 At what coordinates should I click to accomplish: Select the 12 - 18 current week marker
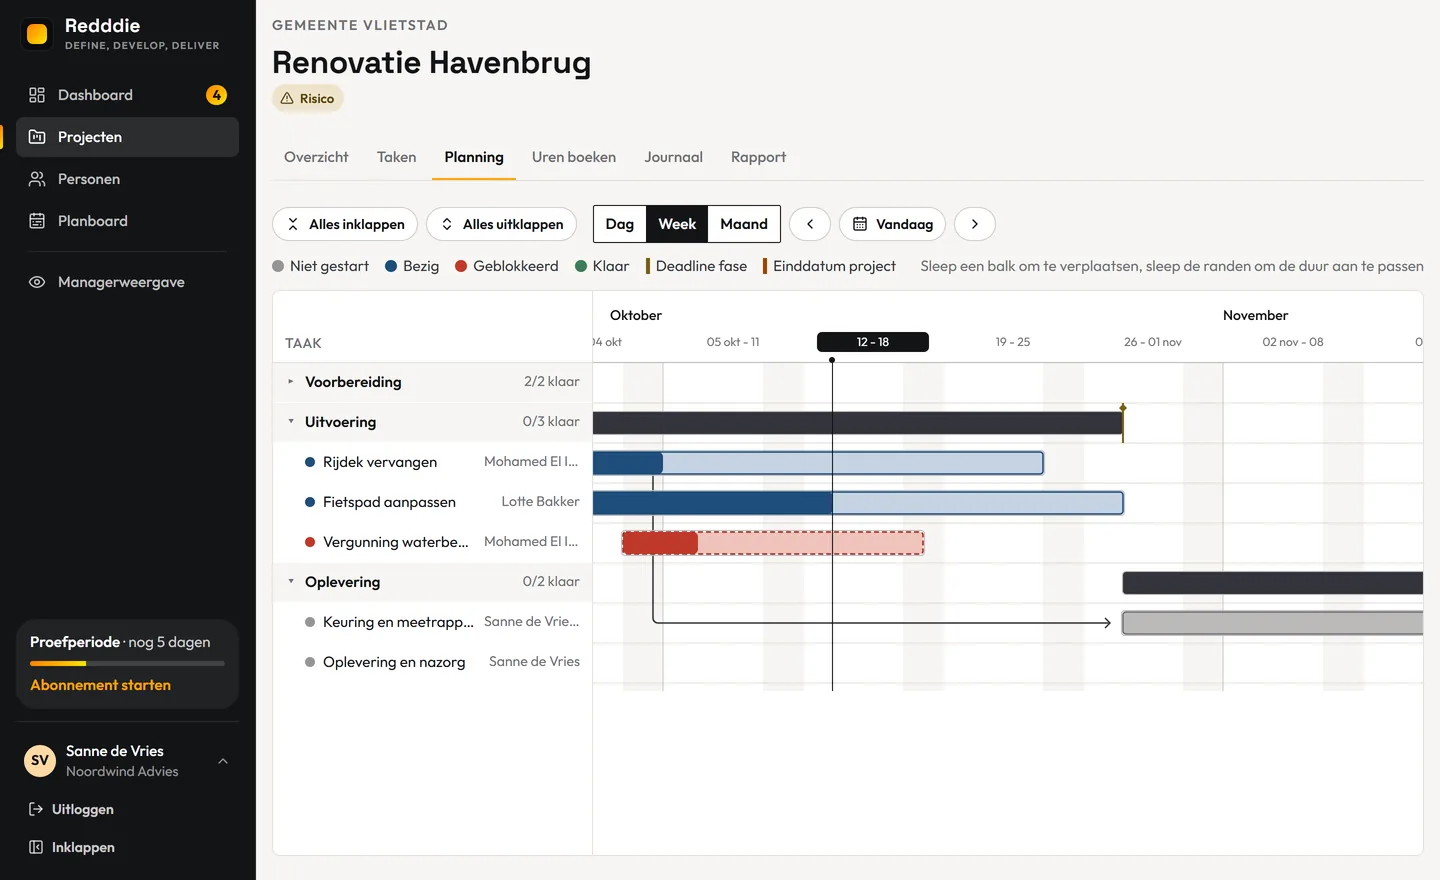pyautogui.click(x=873, y=342)
